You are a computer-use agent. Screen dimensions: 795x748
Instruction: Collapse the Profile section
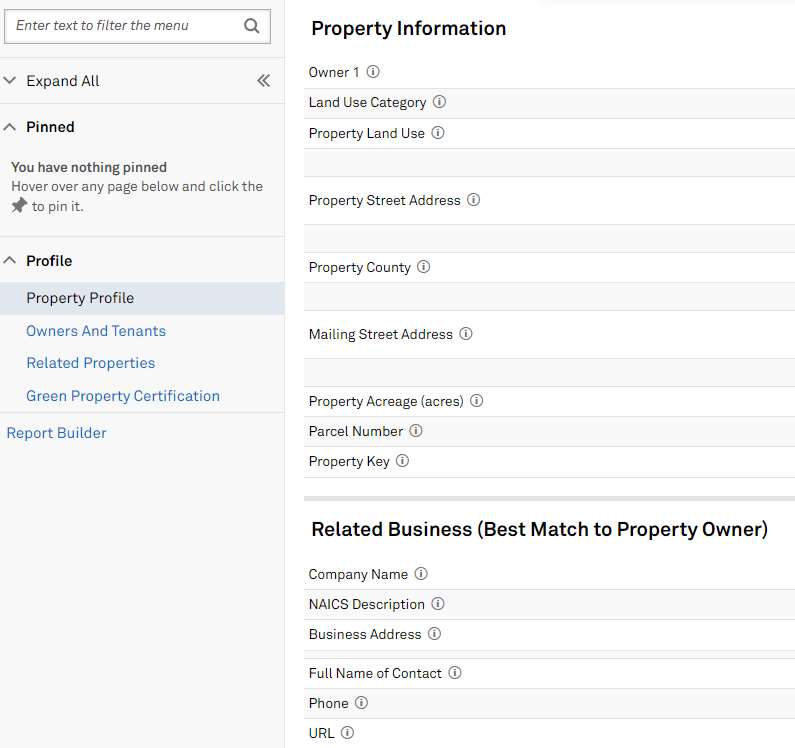pos(10,261)
